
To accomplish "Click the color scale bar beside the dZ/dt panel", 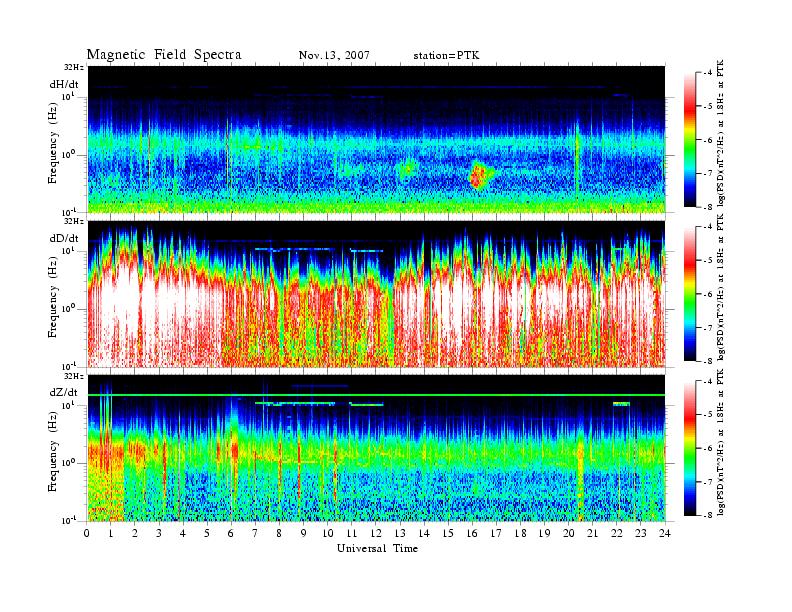I will coord(690,448).
